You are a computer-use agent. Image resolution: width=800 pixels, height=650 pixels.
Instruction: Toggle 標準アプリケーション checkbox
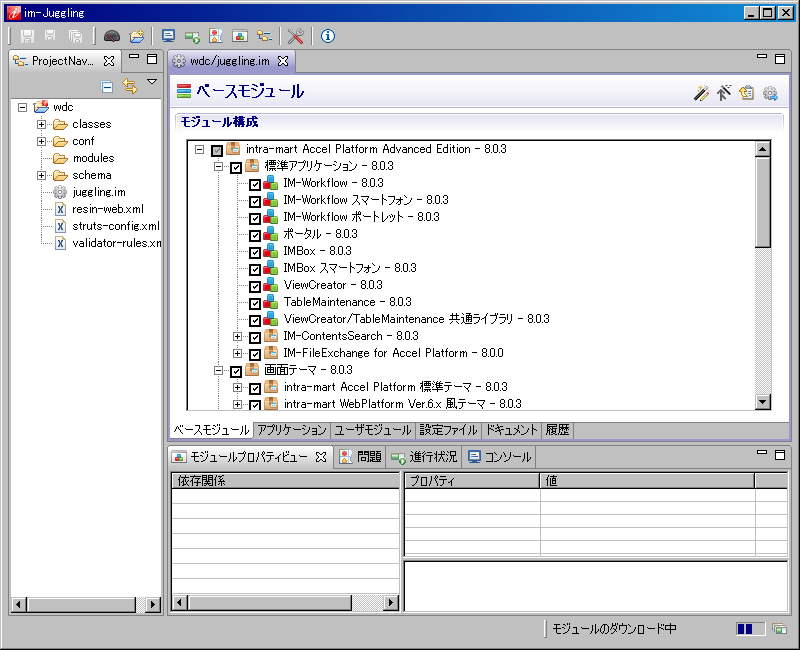tap(236, 167)
